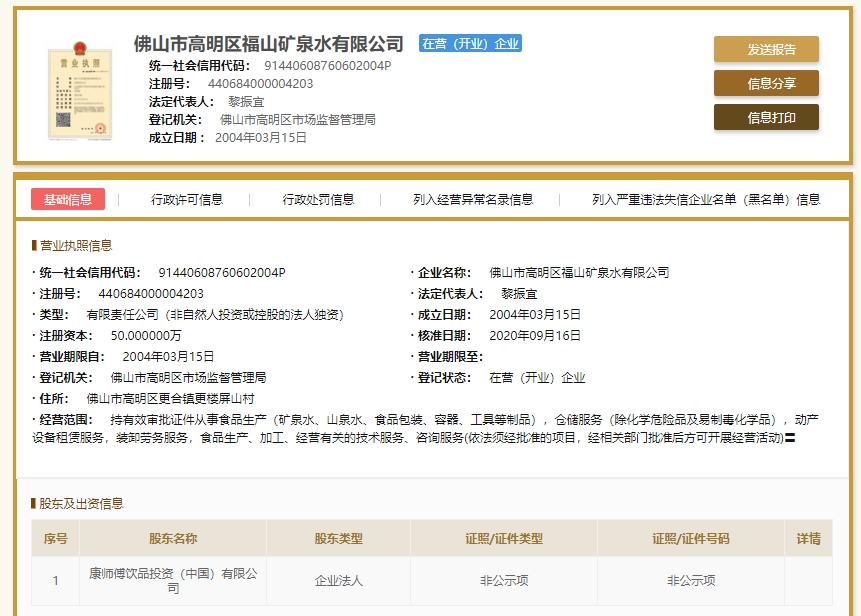Click header legal representative 黎振宜

click(x=246, y=102)
